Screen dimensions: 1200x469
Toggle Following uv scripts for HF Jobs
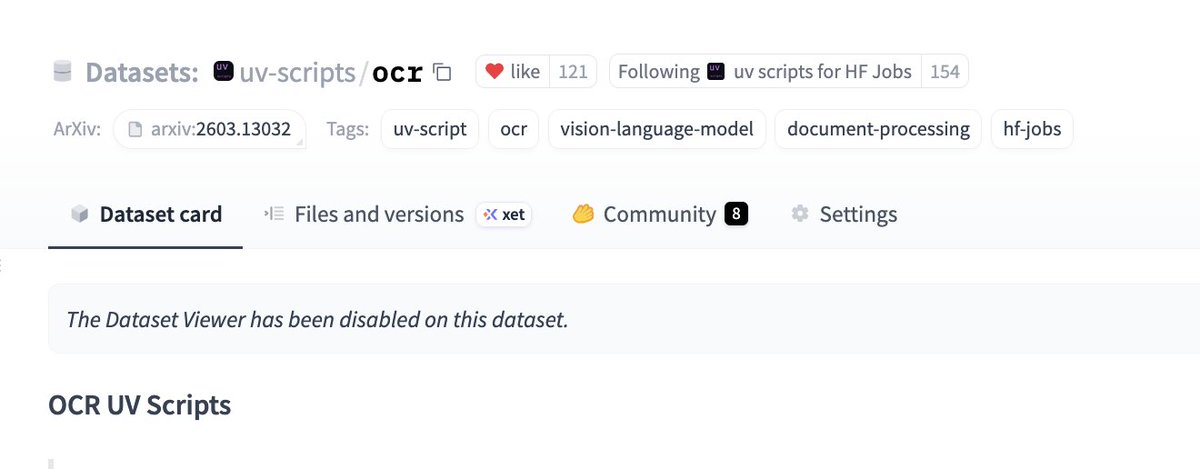pos(765,71)
